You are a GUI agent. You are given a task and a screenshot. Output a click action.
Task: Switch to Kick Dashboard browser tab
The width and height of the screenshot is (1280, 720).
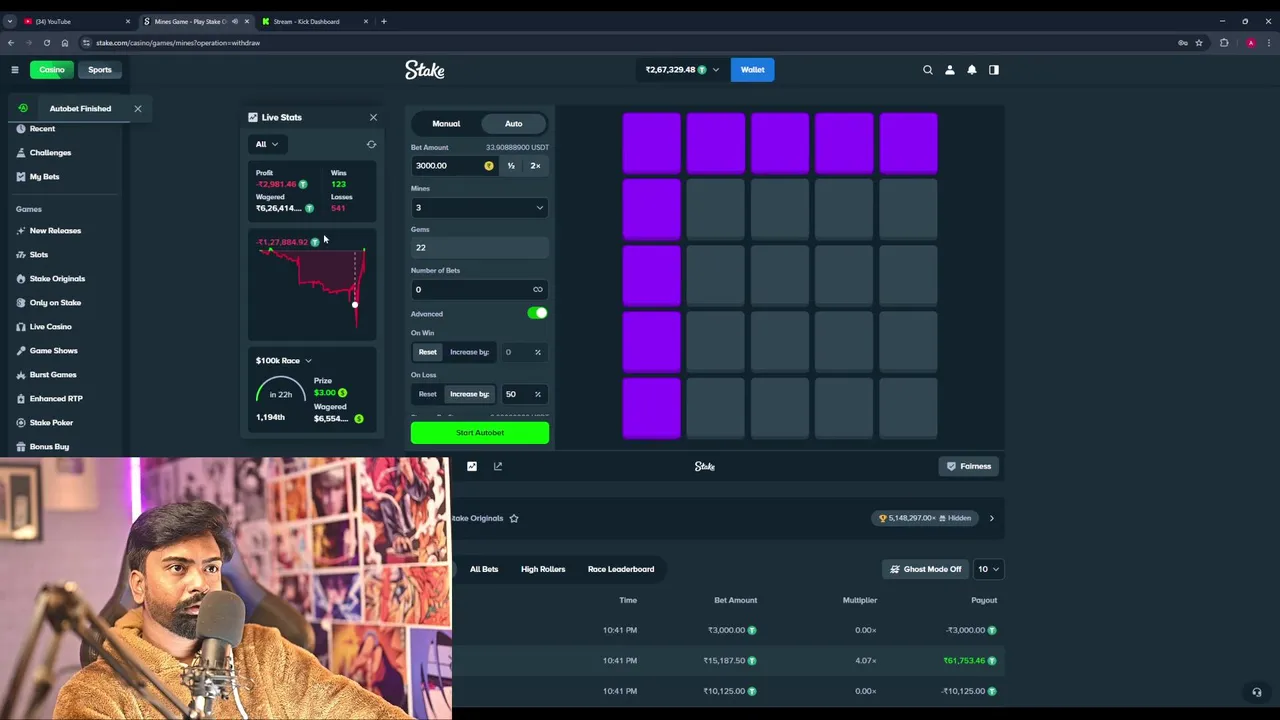coord(315,21)
